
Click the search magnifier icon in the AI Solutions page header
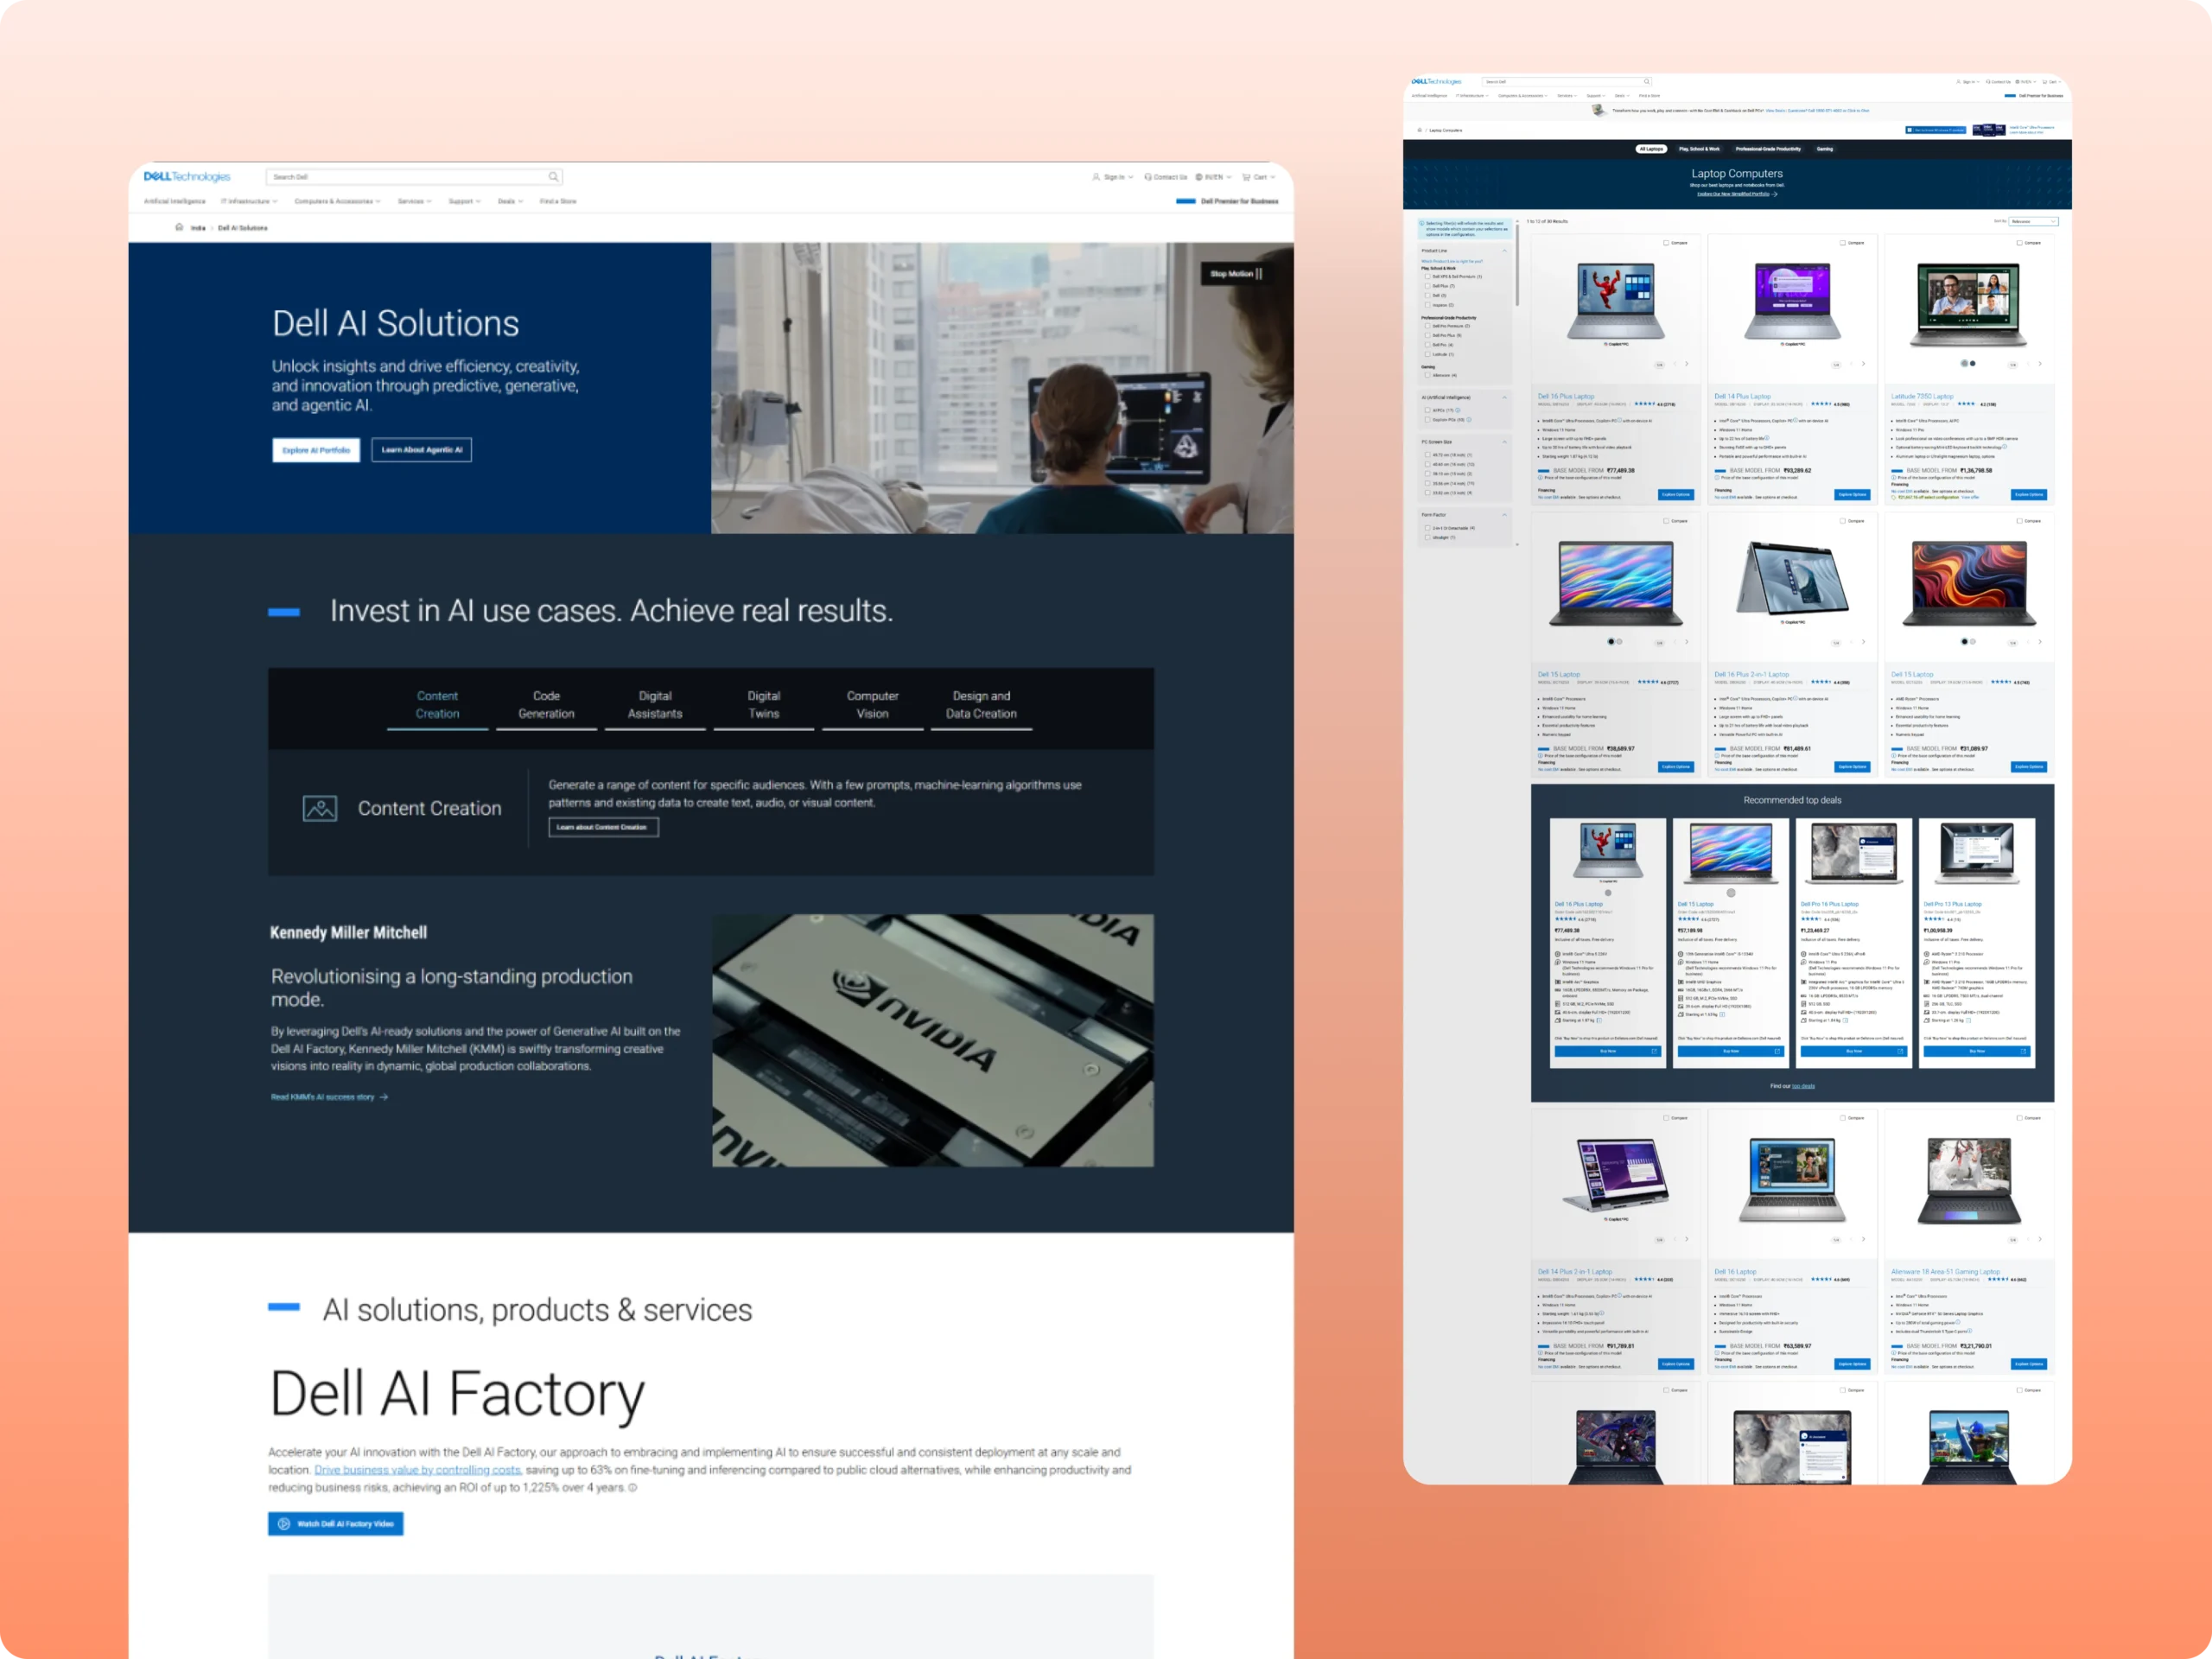(553, 177)
